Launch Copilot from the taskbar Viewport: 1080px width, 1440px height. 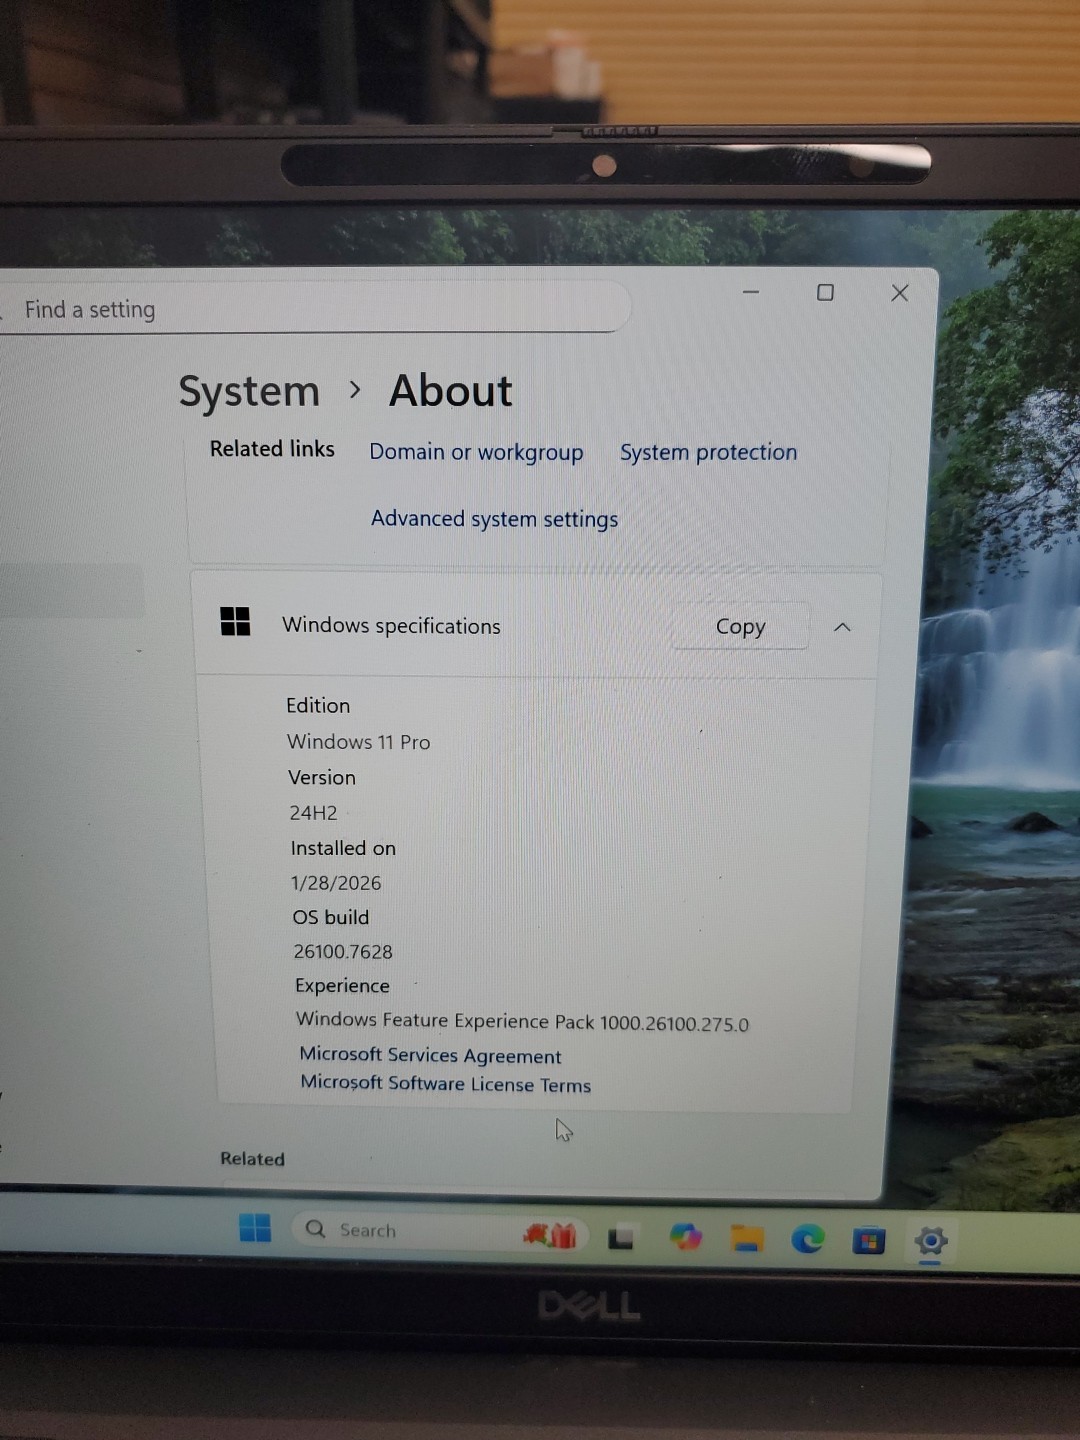[x=686, y=1237]
